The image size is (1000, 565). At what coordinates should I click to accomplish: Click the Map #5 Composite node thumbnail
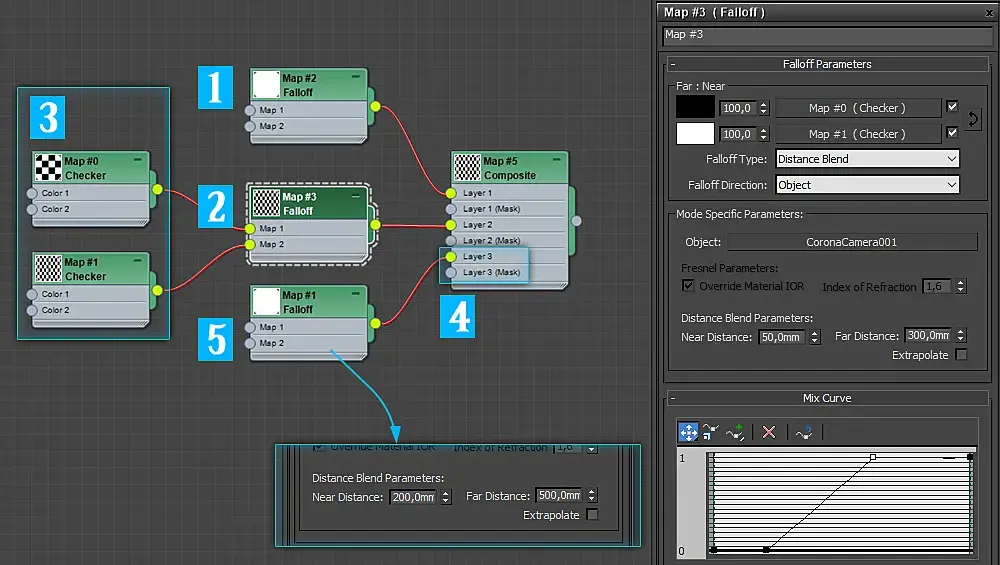pos(467,167)
